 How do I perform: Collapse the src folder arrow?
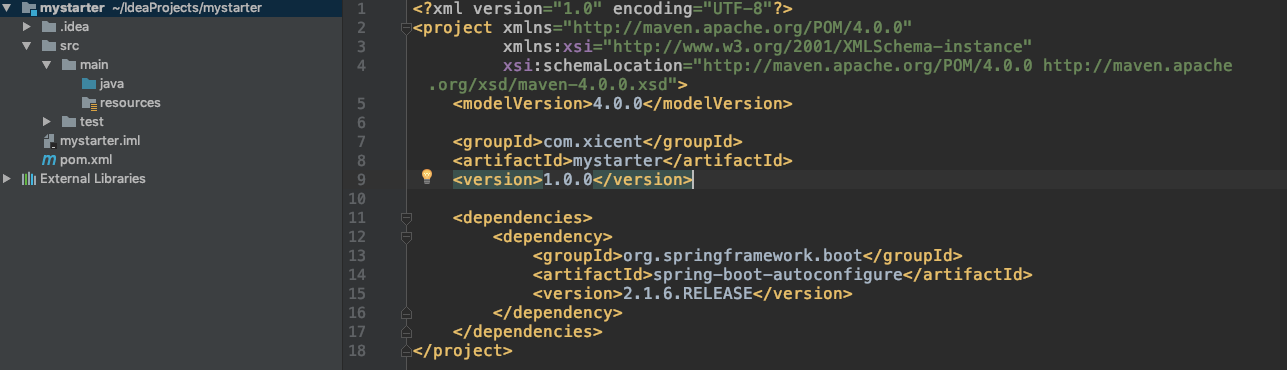tap(28, 46)
